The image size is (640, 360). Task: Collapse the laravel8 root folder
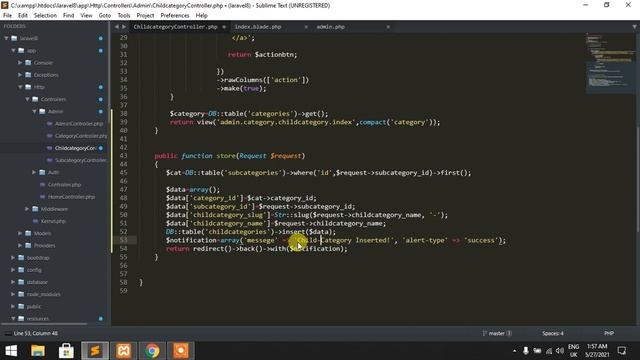(x=6, y=38)
